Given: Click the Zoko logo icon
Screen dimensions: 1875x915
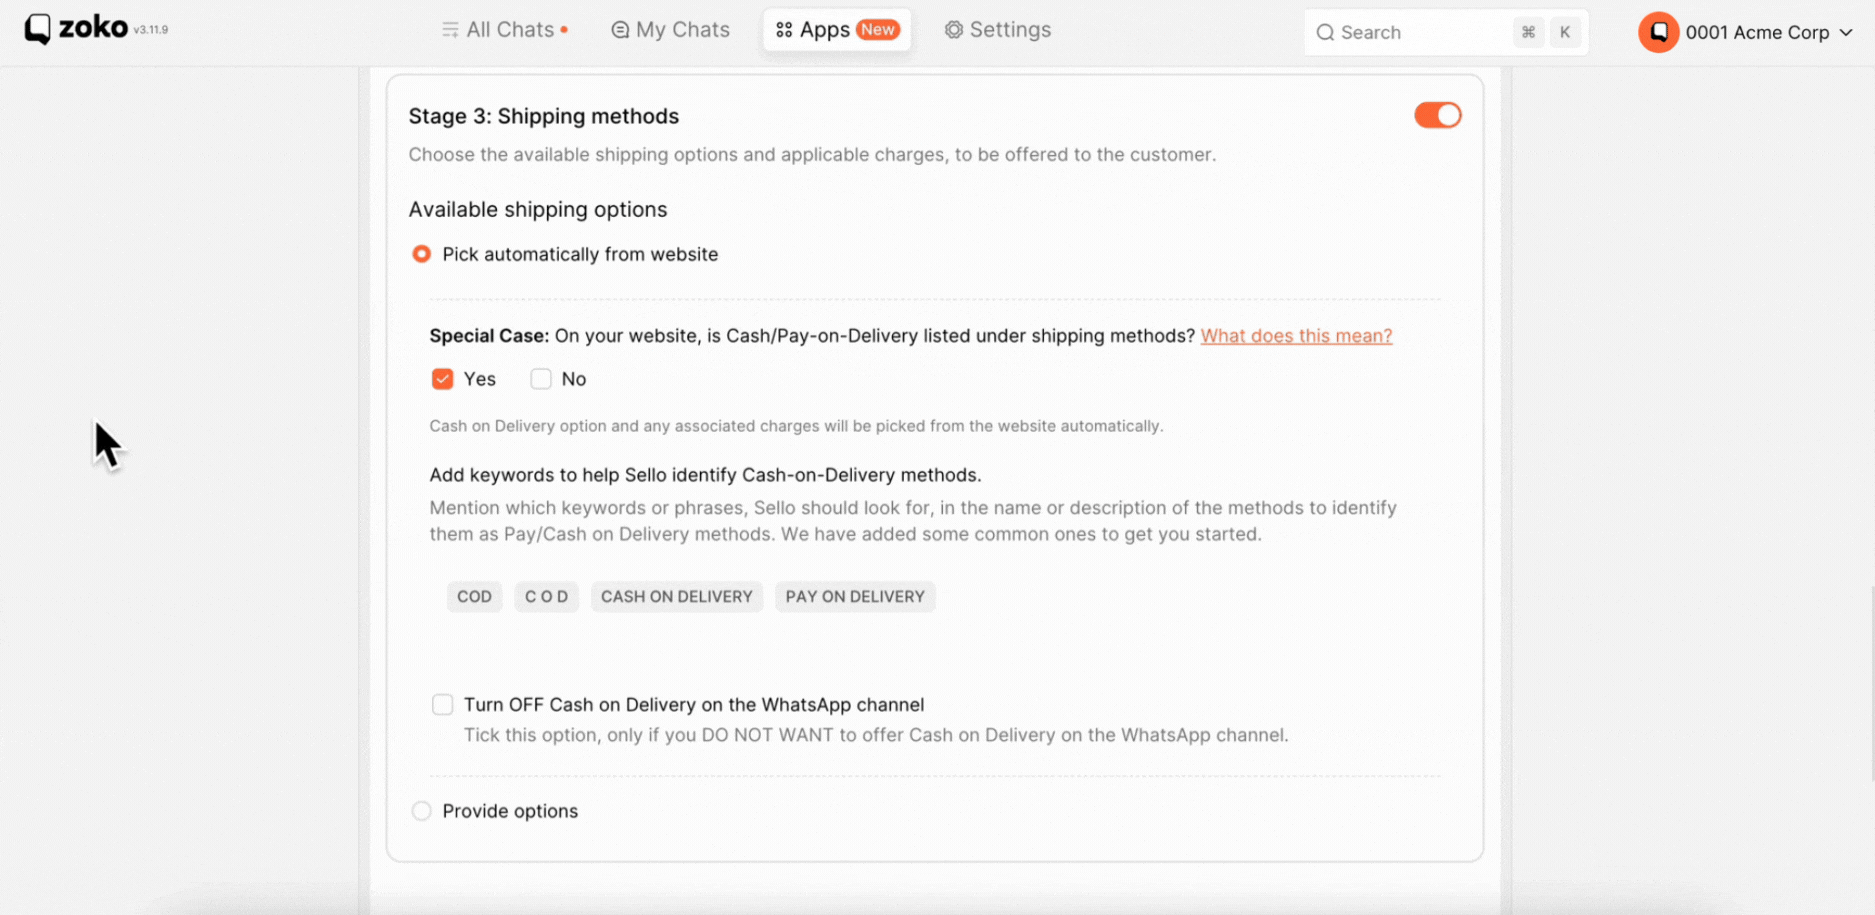Looking at the screenshot, I should (x=37, y=29).
